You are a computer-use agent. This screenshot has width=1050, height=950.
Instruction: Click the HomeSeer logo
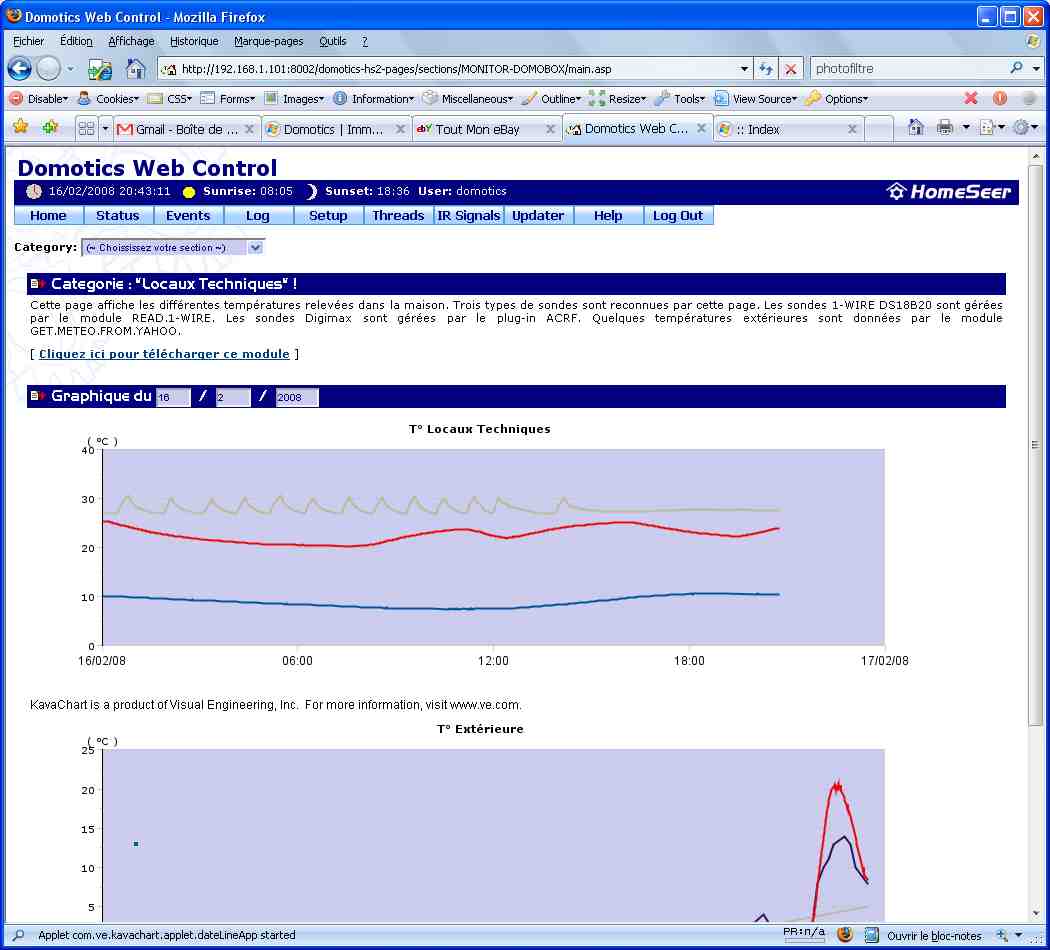pyautogui.click(x=949, y=192)
